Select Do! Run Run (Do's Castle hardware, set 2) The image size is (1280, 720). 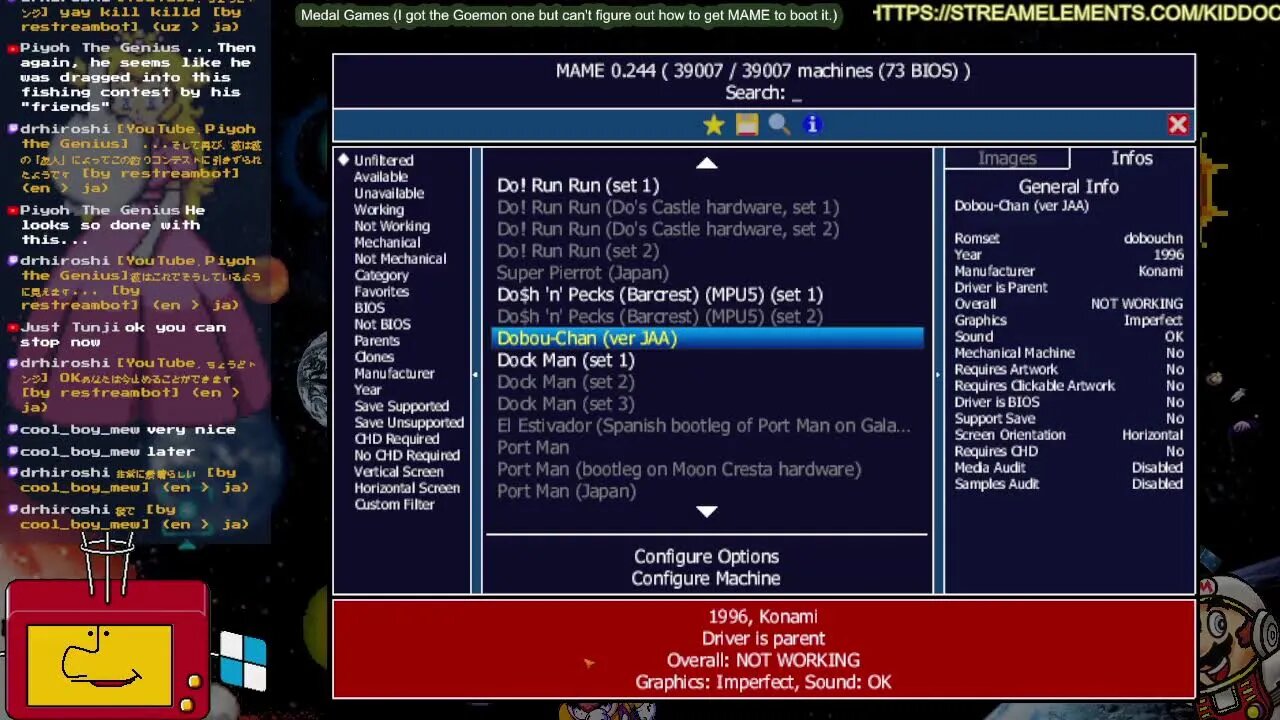pyautogui.click(x=707, y=229)
